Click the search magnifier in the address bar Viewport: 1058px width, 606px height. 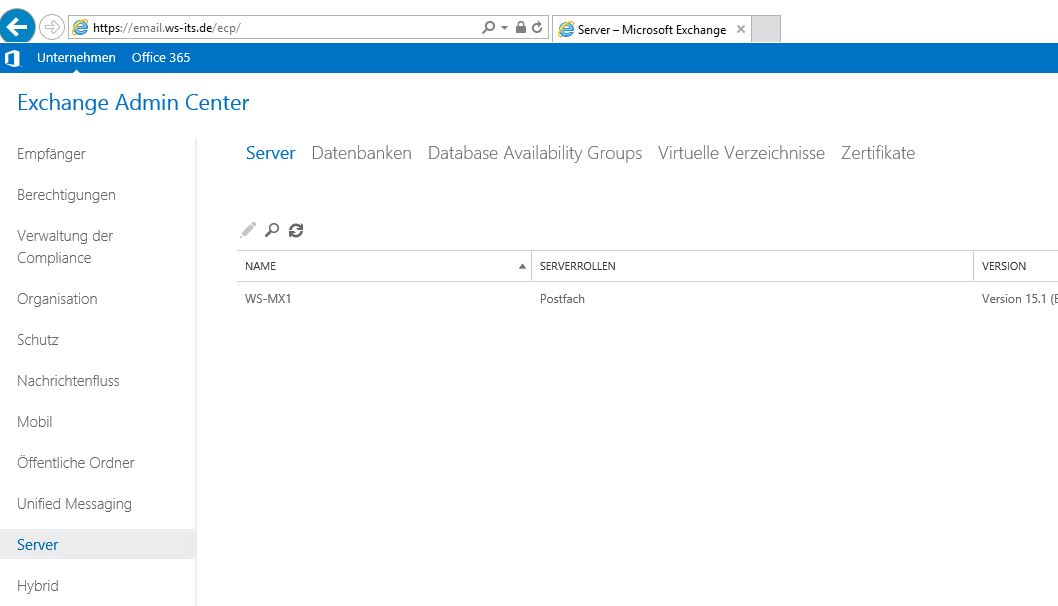tap(488, 27)
